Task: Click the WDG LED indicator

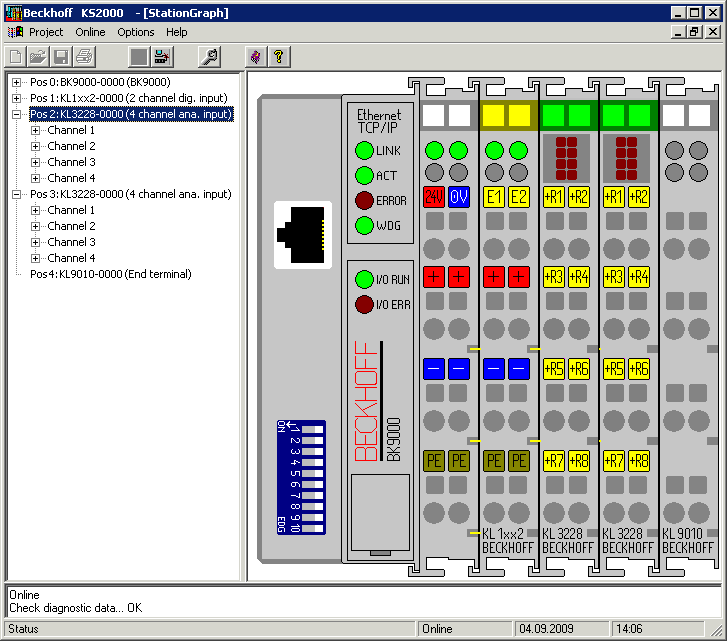Action: coord(364,226)
